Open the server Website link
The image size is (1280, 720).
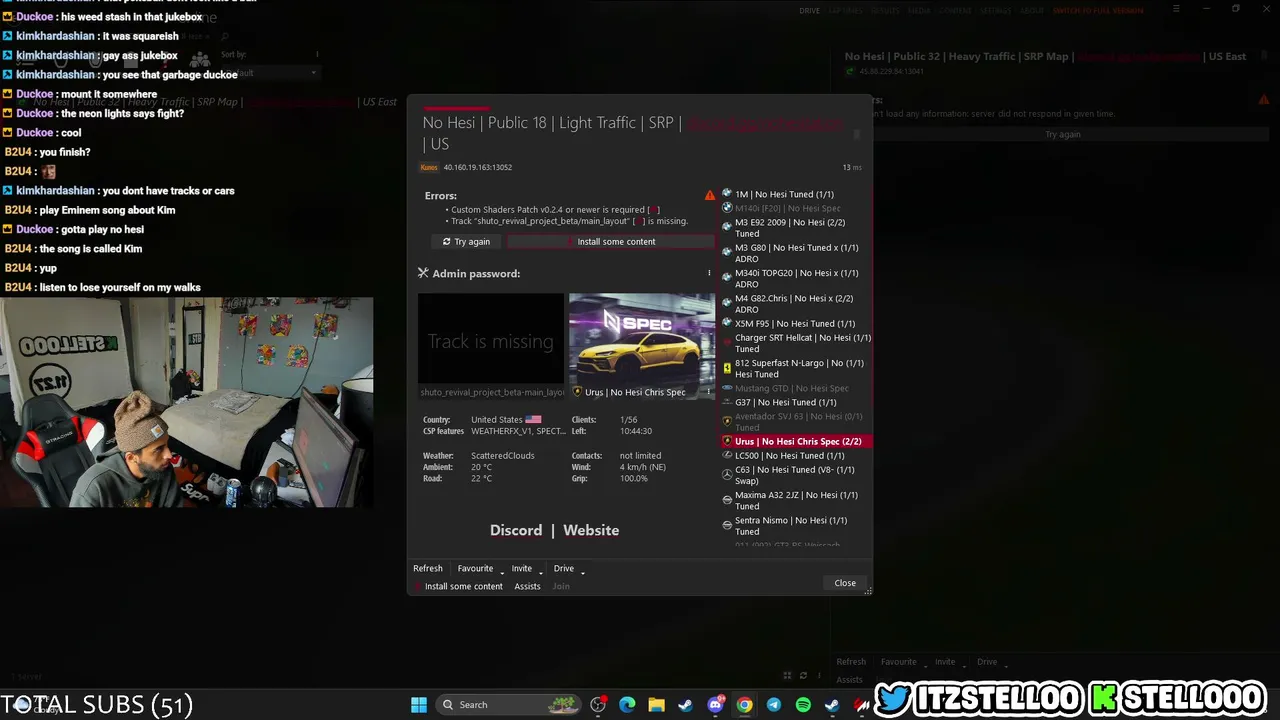tap(591, 530)
